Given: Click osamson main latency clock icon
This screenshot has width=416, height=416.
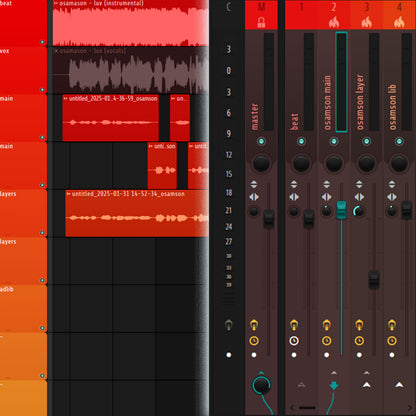Looking at the screenshot, I should point(326,341).
